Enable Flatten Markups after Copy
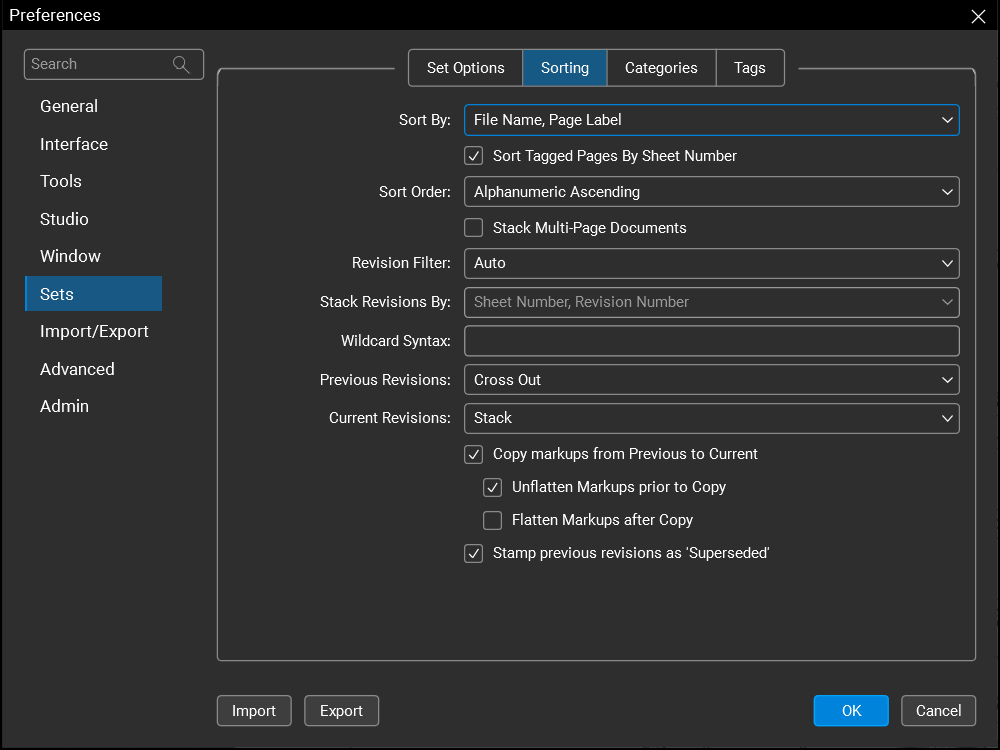The image size is (1000, 750). pos(493,520)
